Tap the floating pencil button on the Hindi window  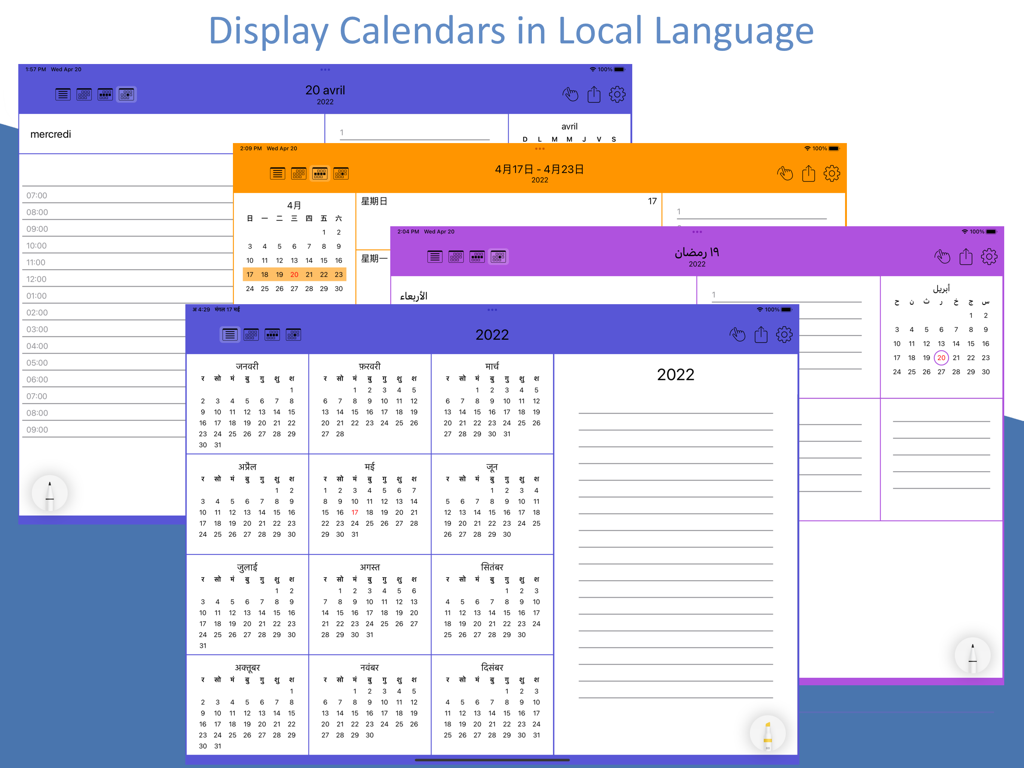(766, 732)
